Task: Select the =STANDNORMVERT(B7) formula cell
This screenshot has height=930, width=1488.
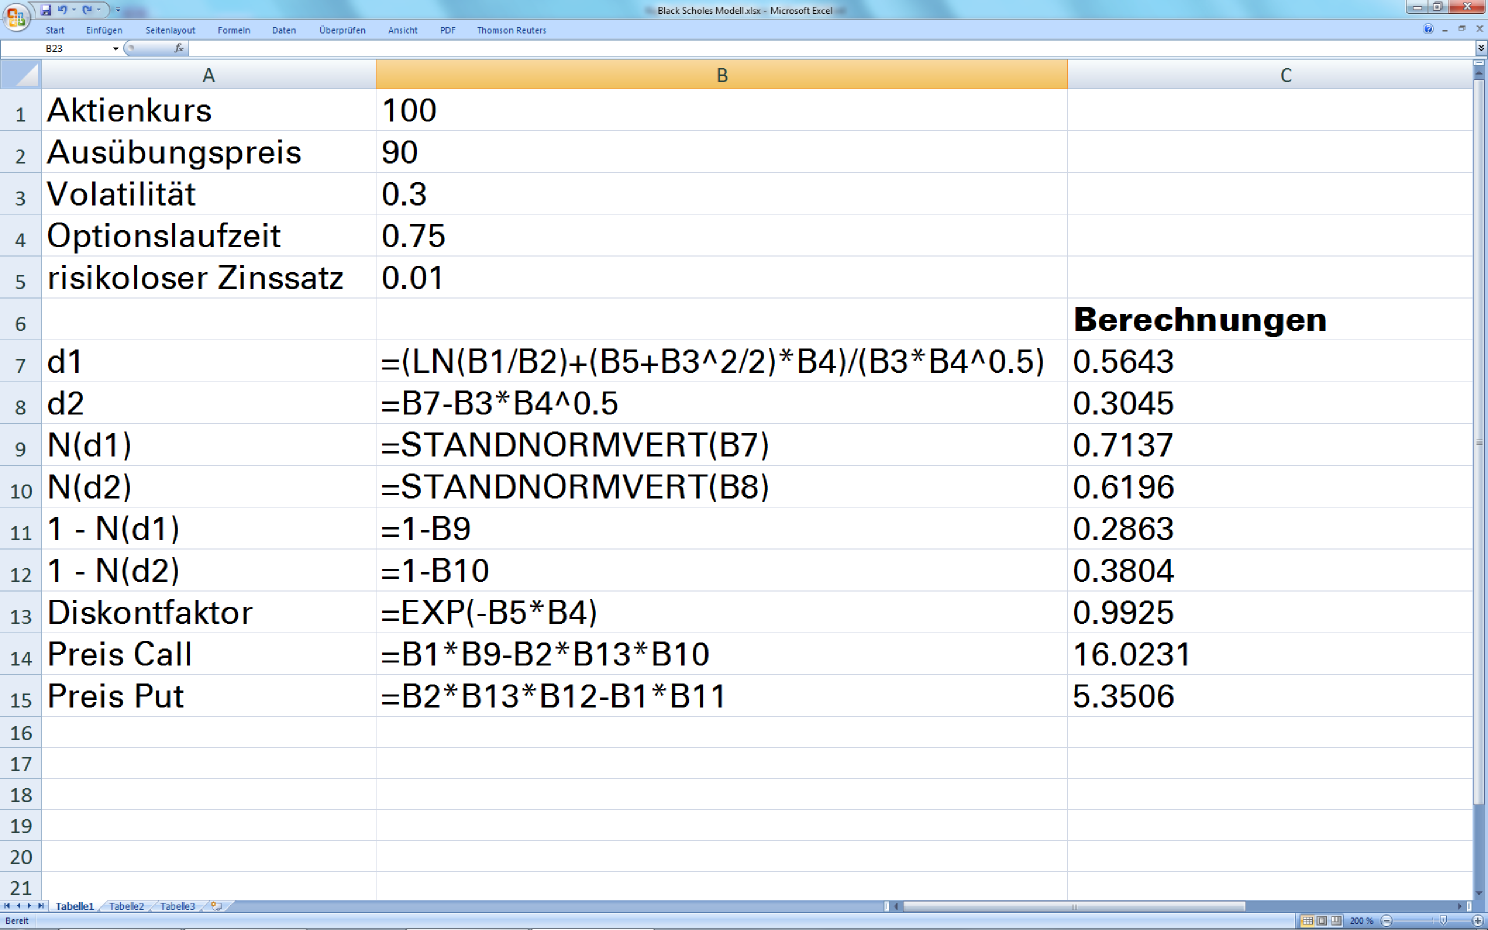Action: [722, 445]
